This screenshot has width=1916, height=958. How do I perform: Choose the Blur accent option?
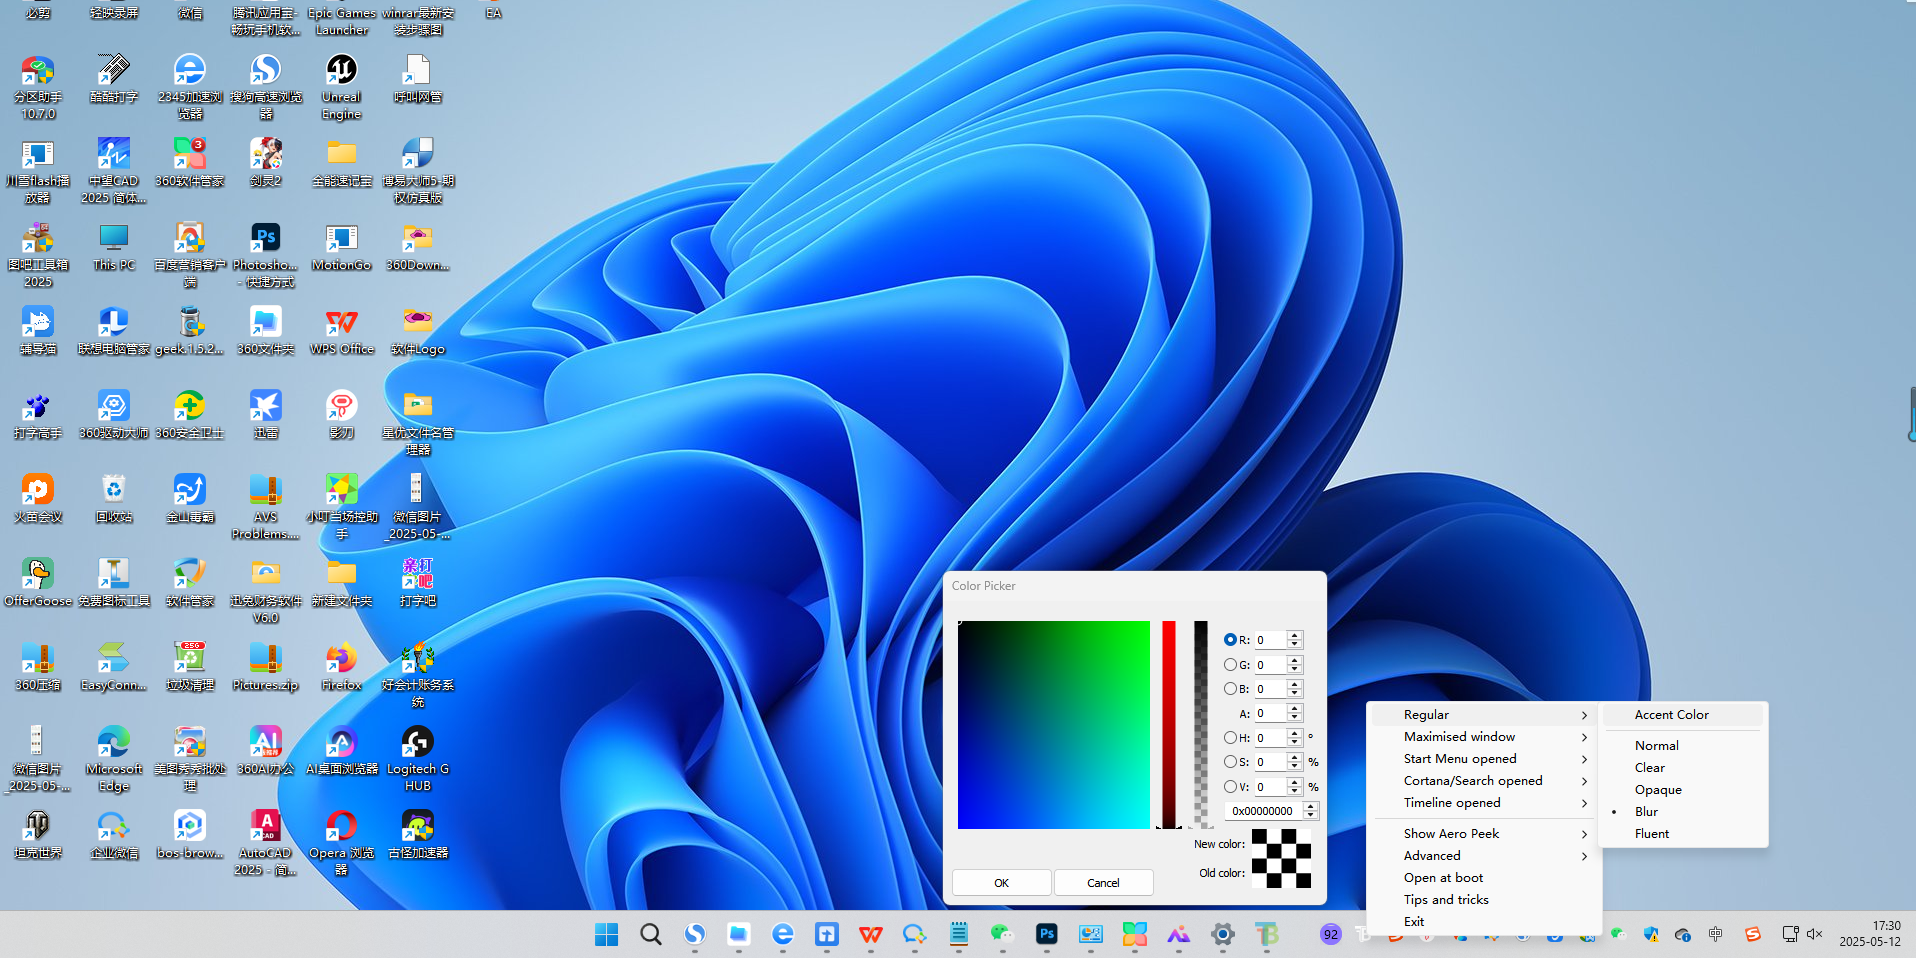1645,811
